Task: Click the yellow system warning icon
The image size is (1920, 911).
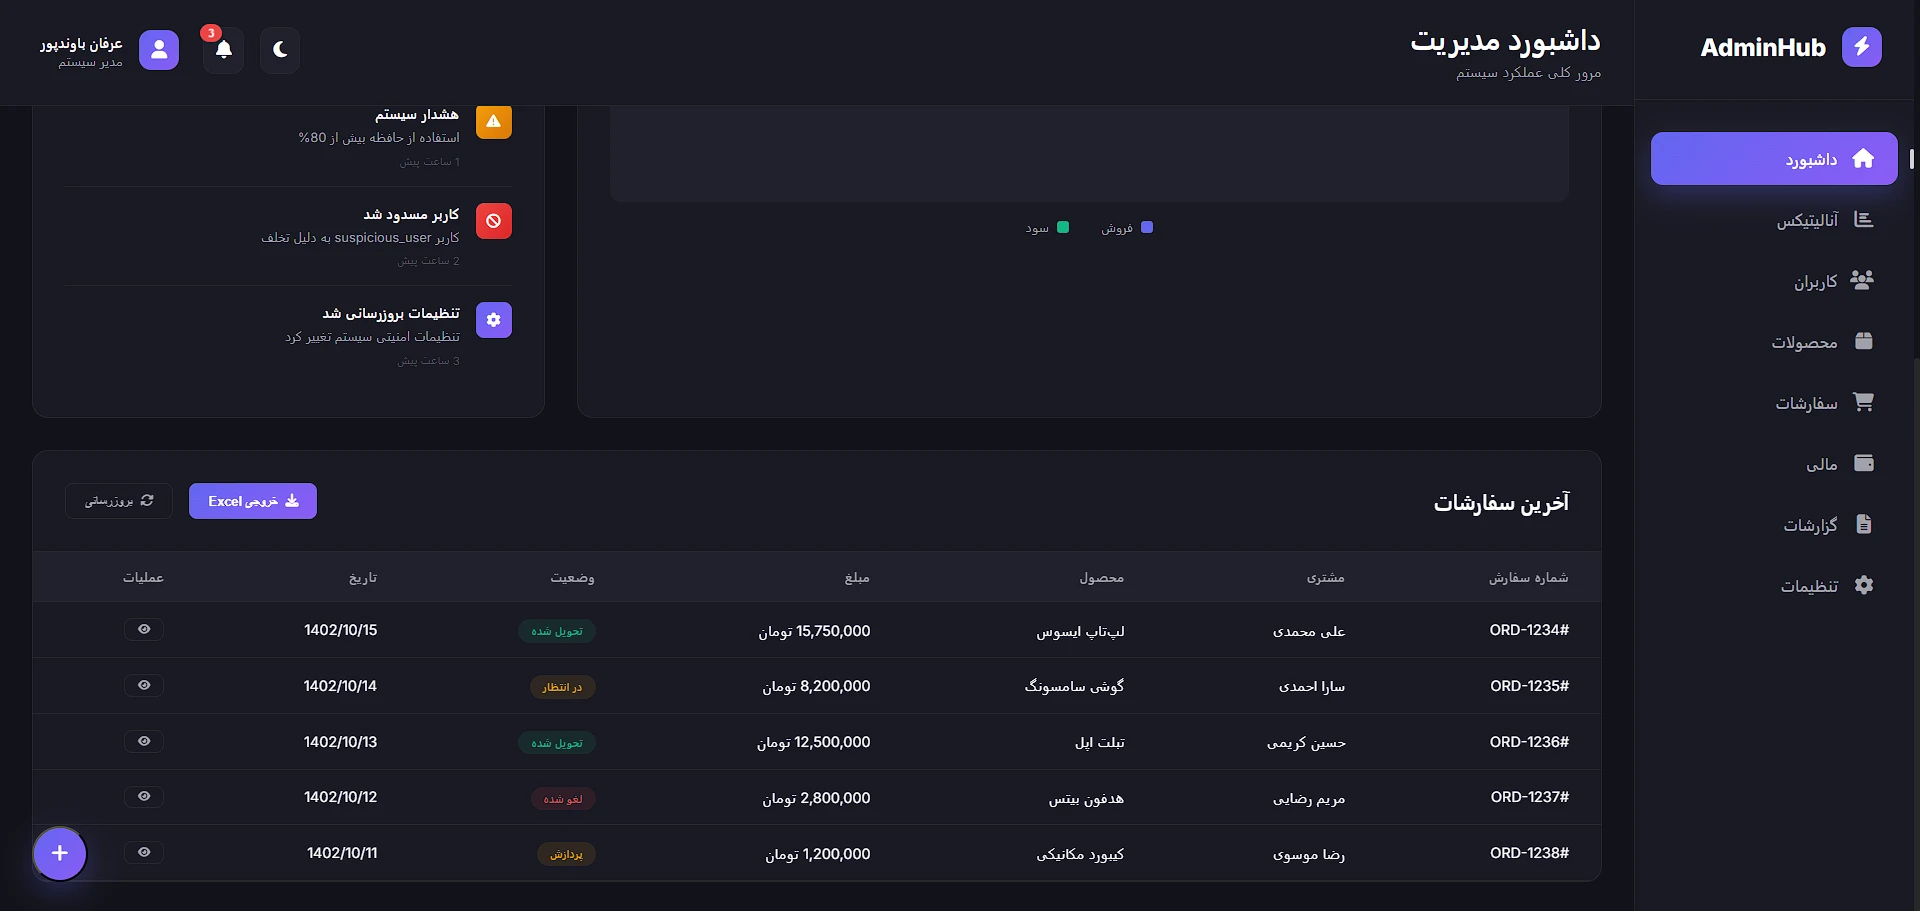Action: click(494, 121)
